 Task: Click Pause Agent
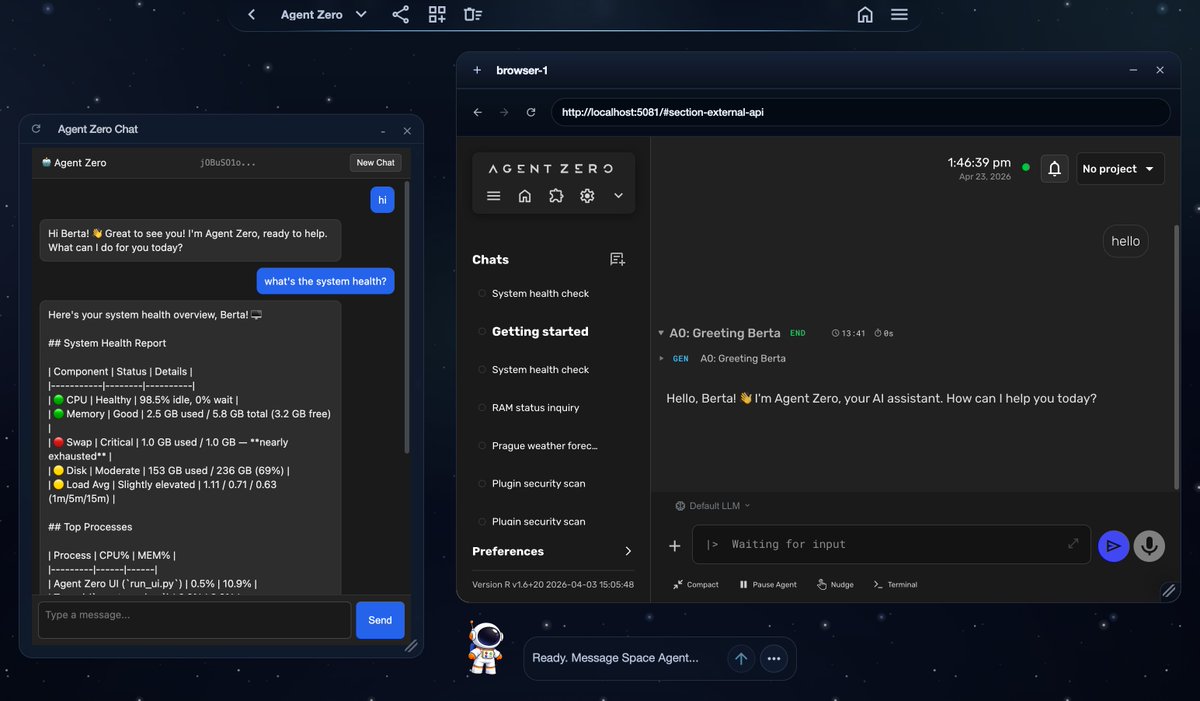pos(768,584)
